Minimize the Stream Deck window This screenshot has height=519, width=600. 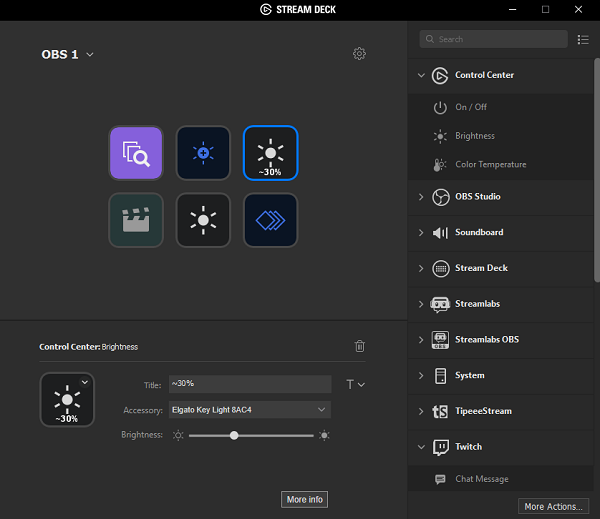pyautogui.click(x=512, y=10)
